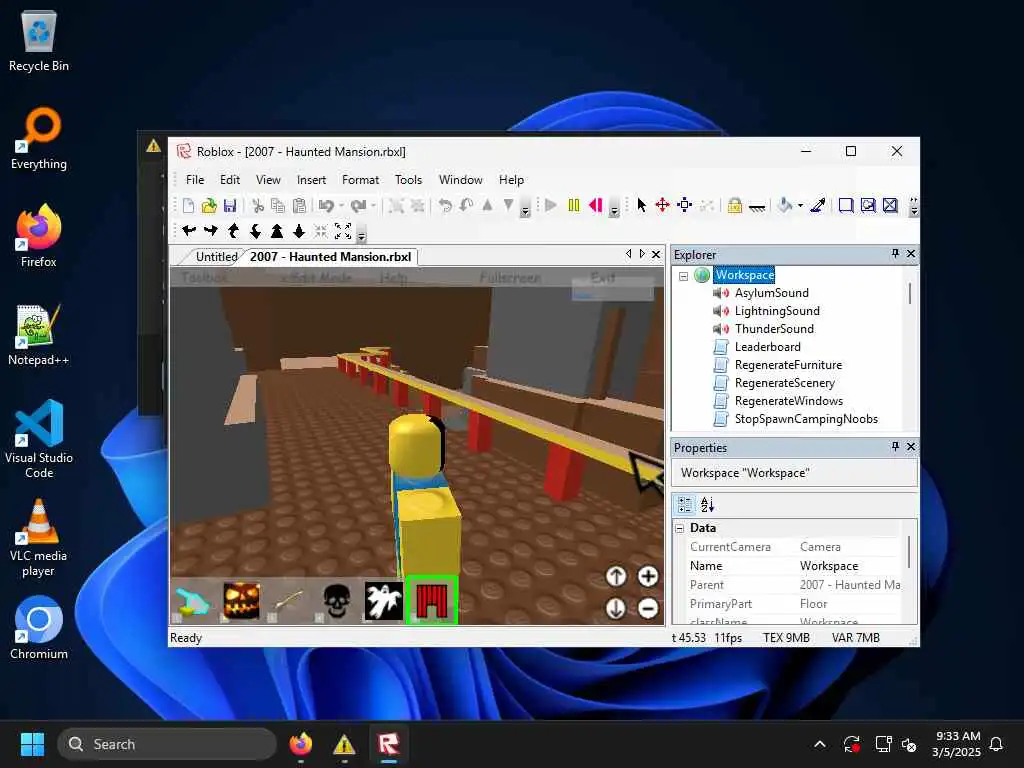Expand the run toolbar overflow options
Image resolution: width=1024 pixels, height=768 pixels.
click(x=614, y=208)
